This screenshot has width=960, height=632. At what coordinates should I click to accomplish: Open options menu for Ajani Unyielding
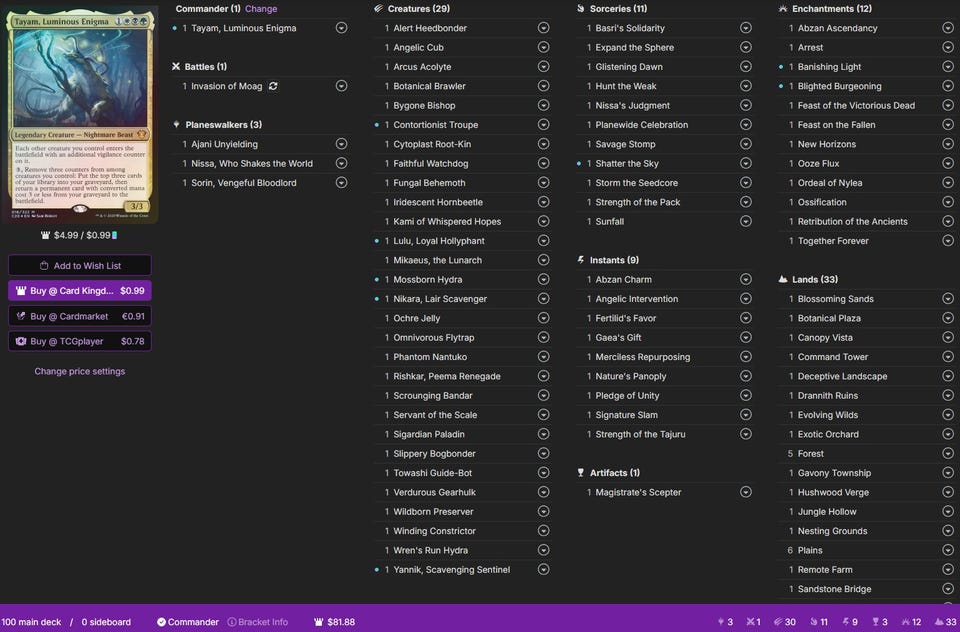(x=341, y=144)
